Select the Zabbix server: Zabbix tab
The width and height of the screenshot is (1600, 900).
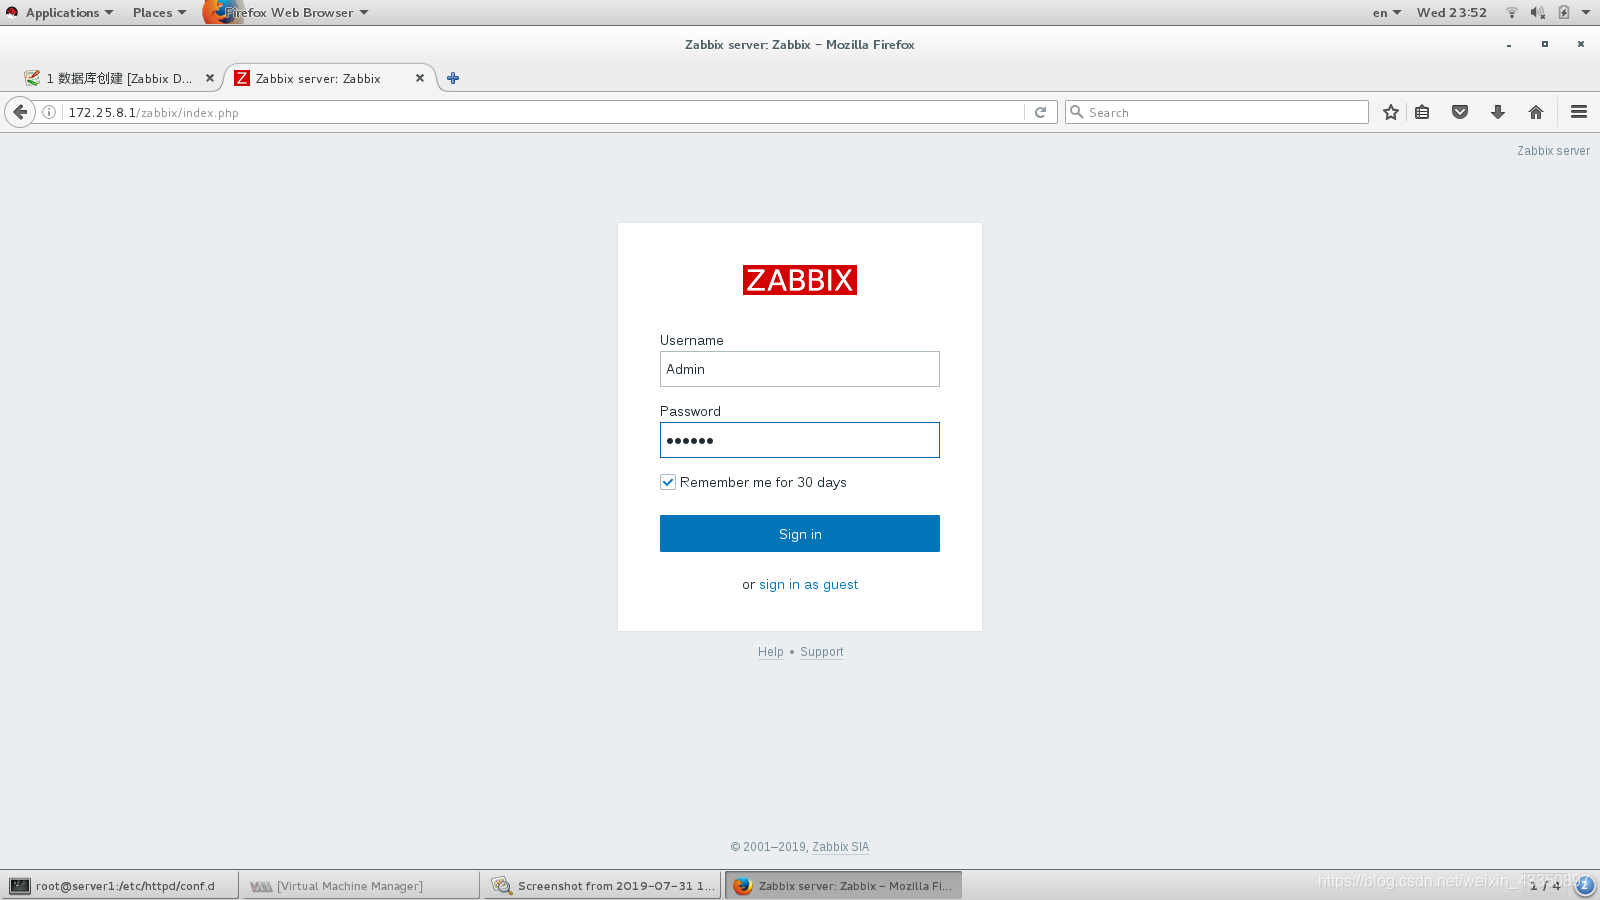click(318, 78)
